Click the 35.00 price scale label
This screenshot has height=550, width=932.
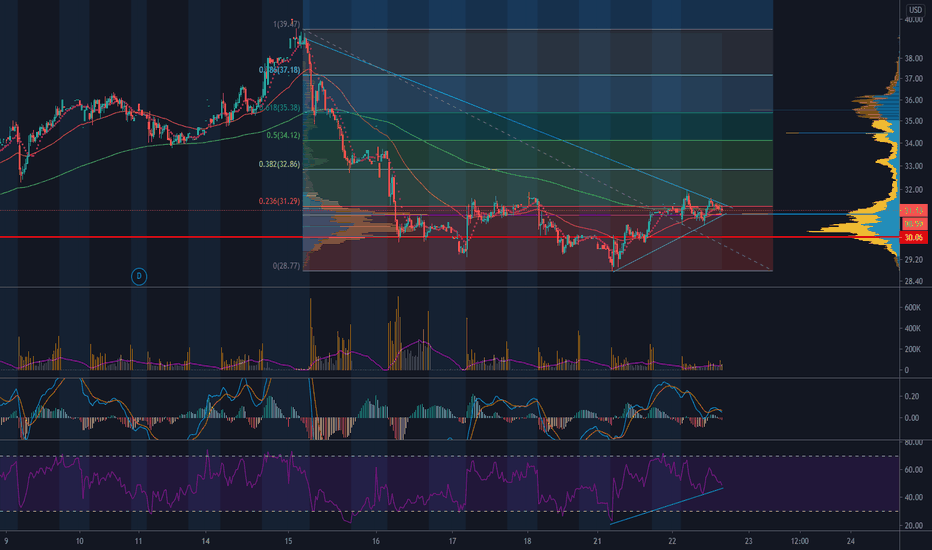click(x=914, y=121)
